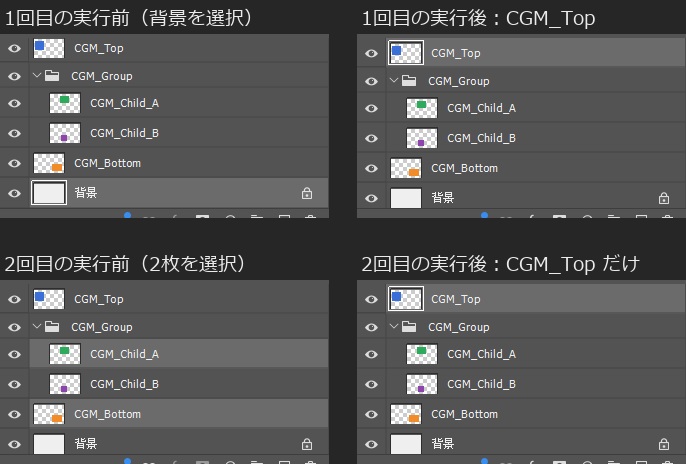Click CGM_Bottom name in 2回目の実行後 panel
This screenshot has height=464, width=686.
[465, 414]
